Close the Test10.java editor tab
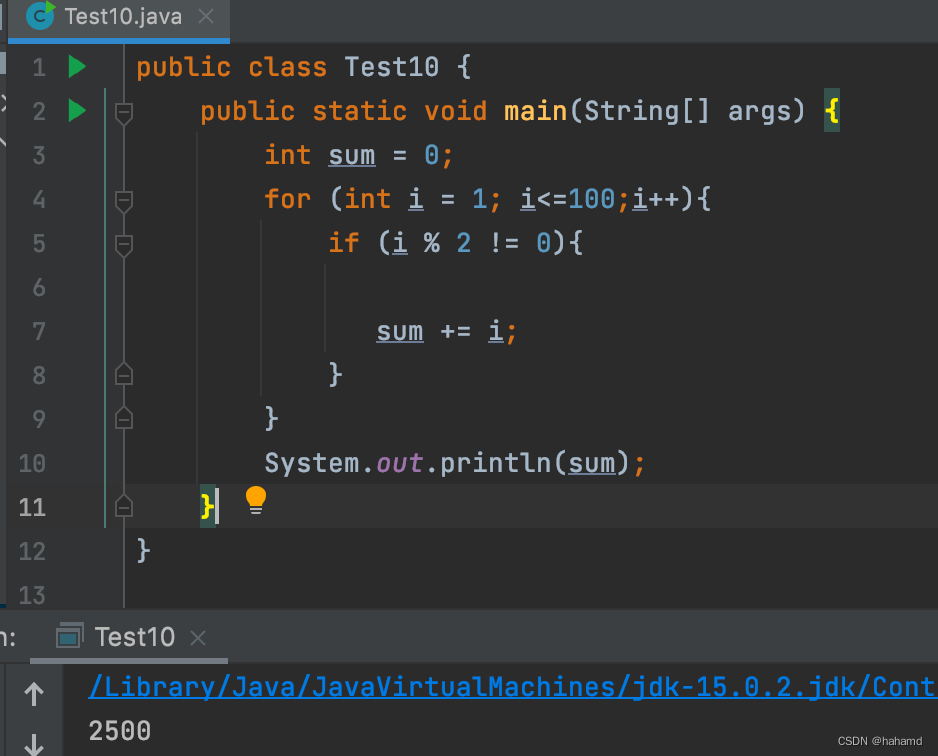The image size is (938, 756). (206, 17)
